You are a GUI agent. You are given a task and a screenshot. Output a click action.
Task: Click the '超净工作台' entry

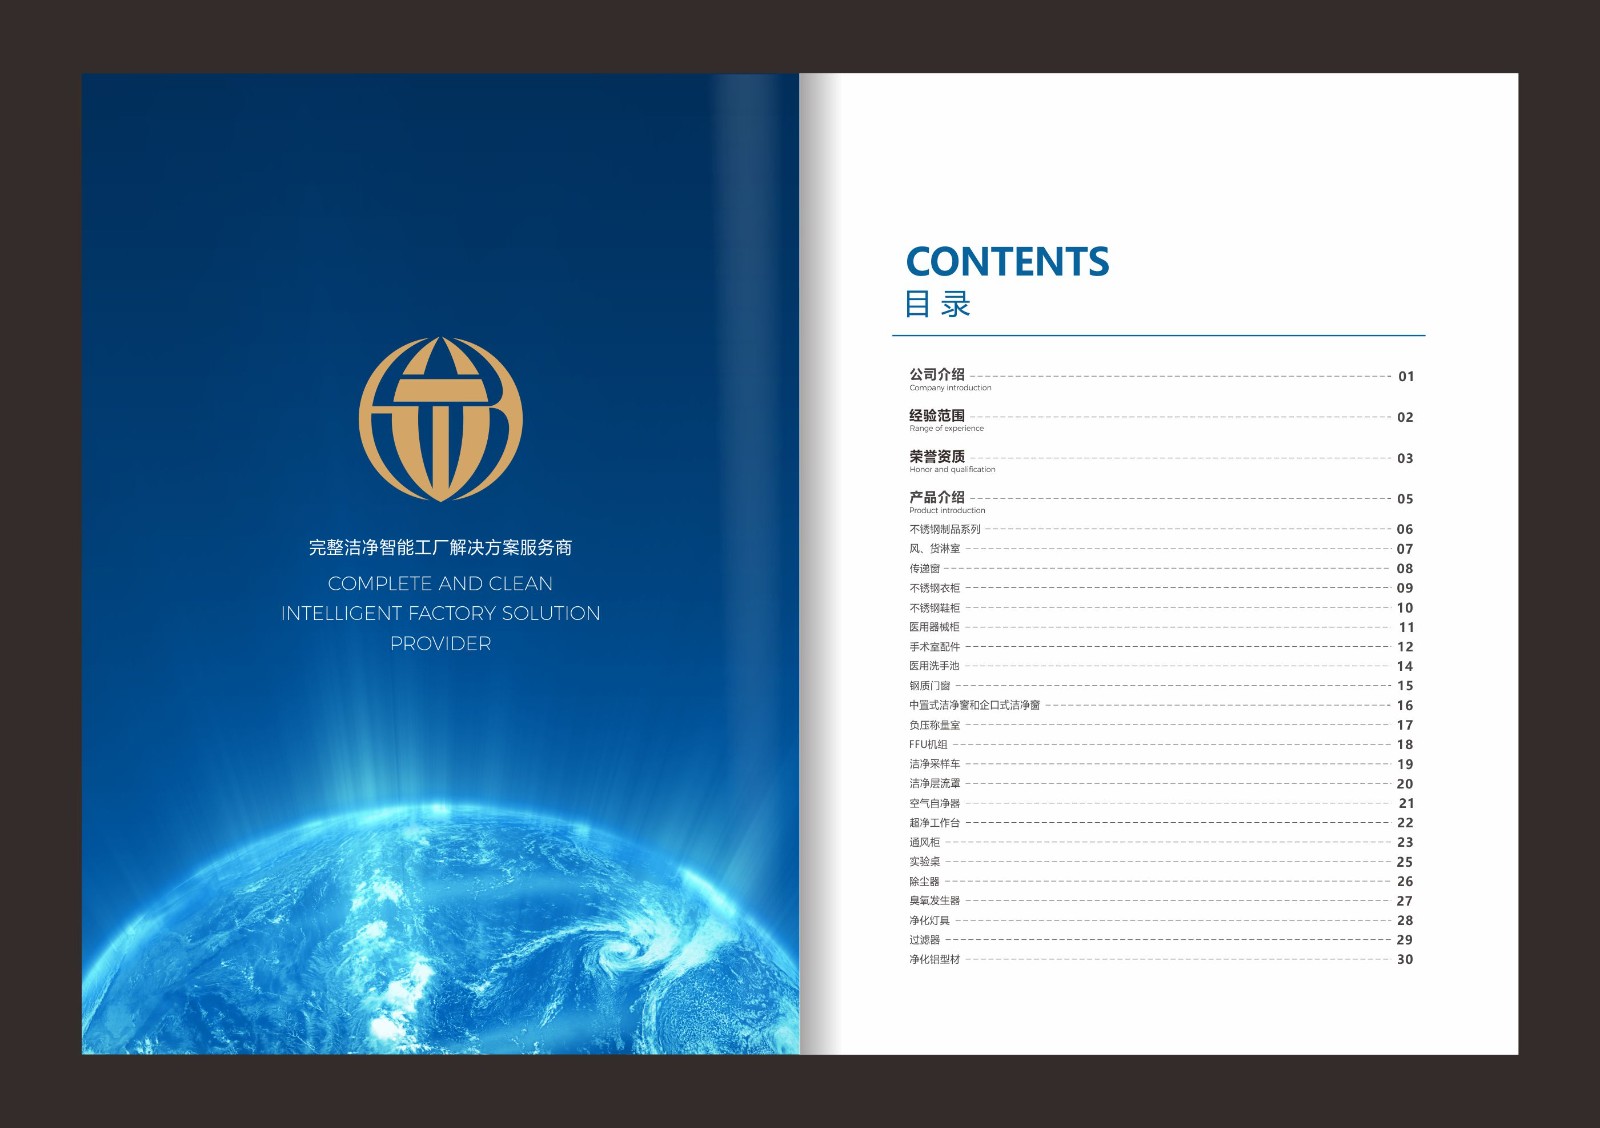[x=934, y=823]
